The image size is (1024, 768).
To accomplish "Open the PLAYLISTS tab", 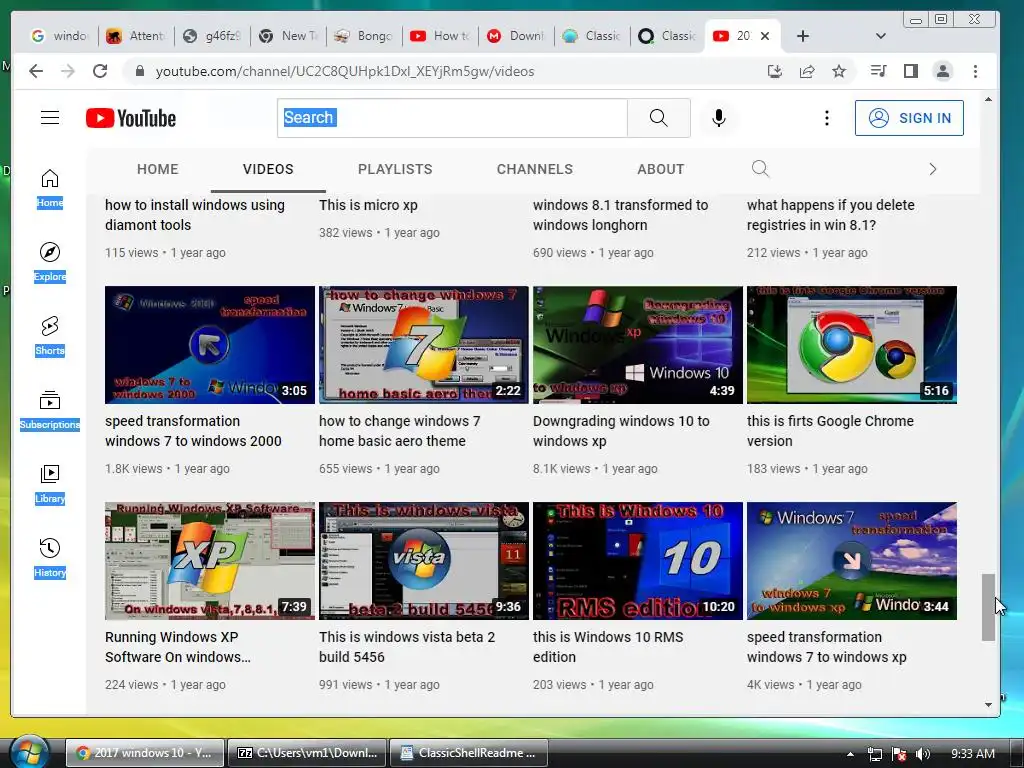I will pyautogui.click(x=395, y=169).
